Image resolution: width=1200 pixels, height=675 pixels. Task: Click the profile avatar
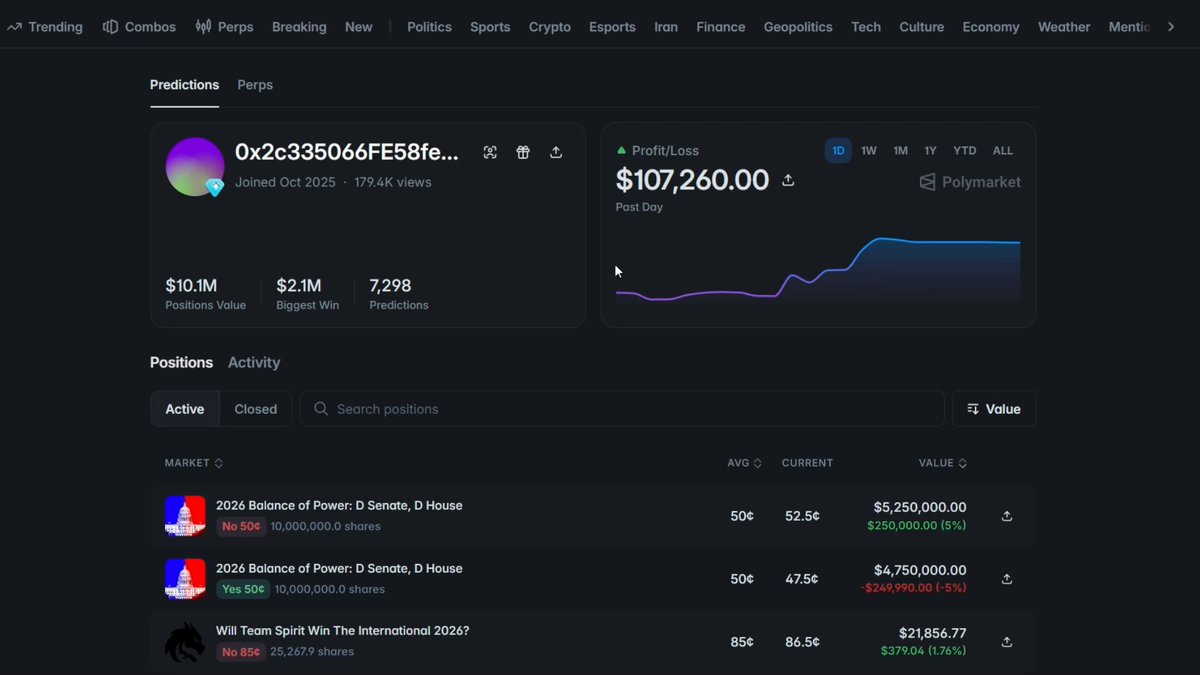click(x=195, y=167)
